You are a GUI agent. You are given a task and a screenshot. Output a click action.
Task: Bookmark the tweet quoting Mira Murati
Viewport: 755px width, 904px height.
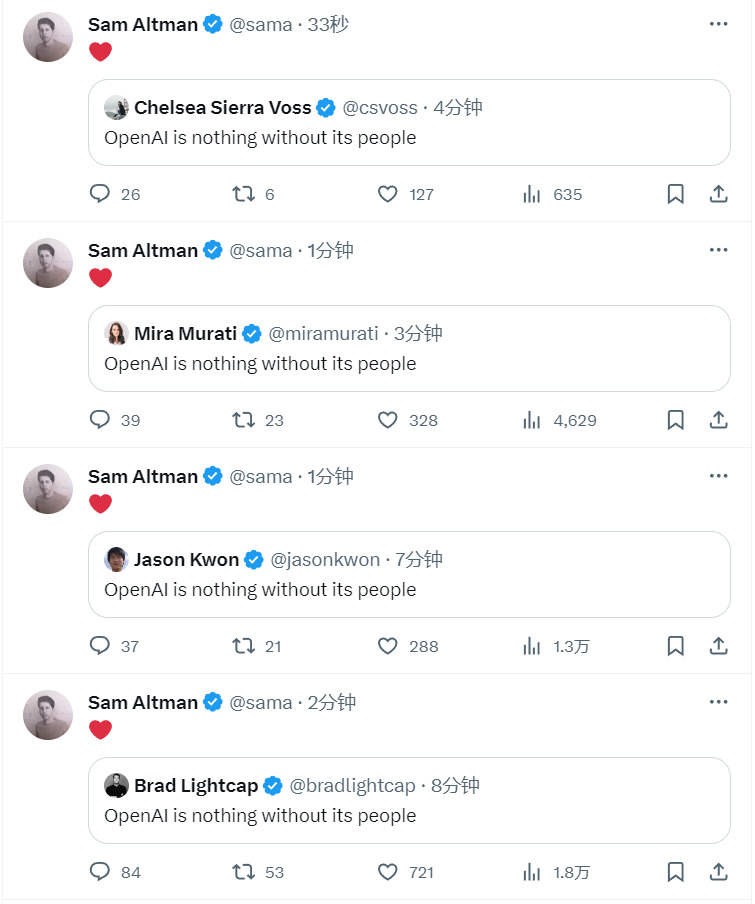(676, 420)
